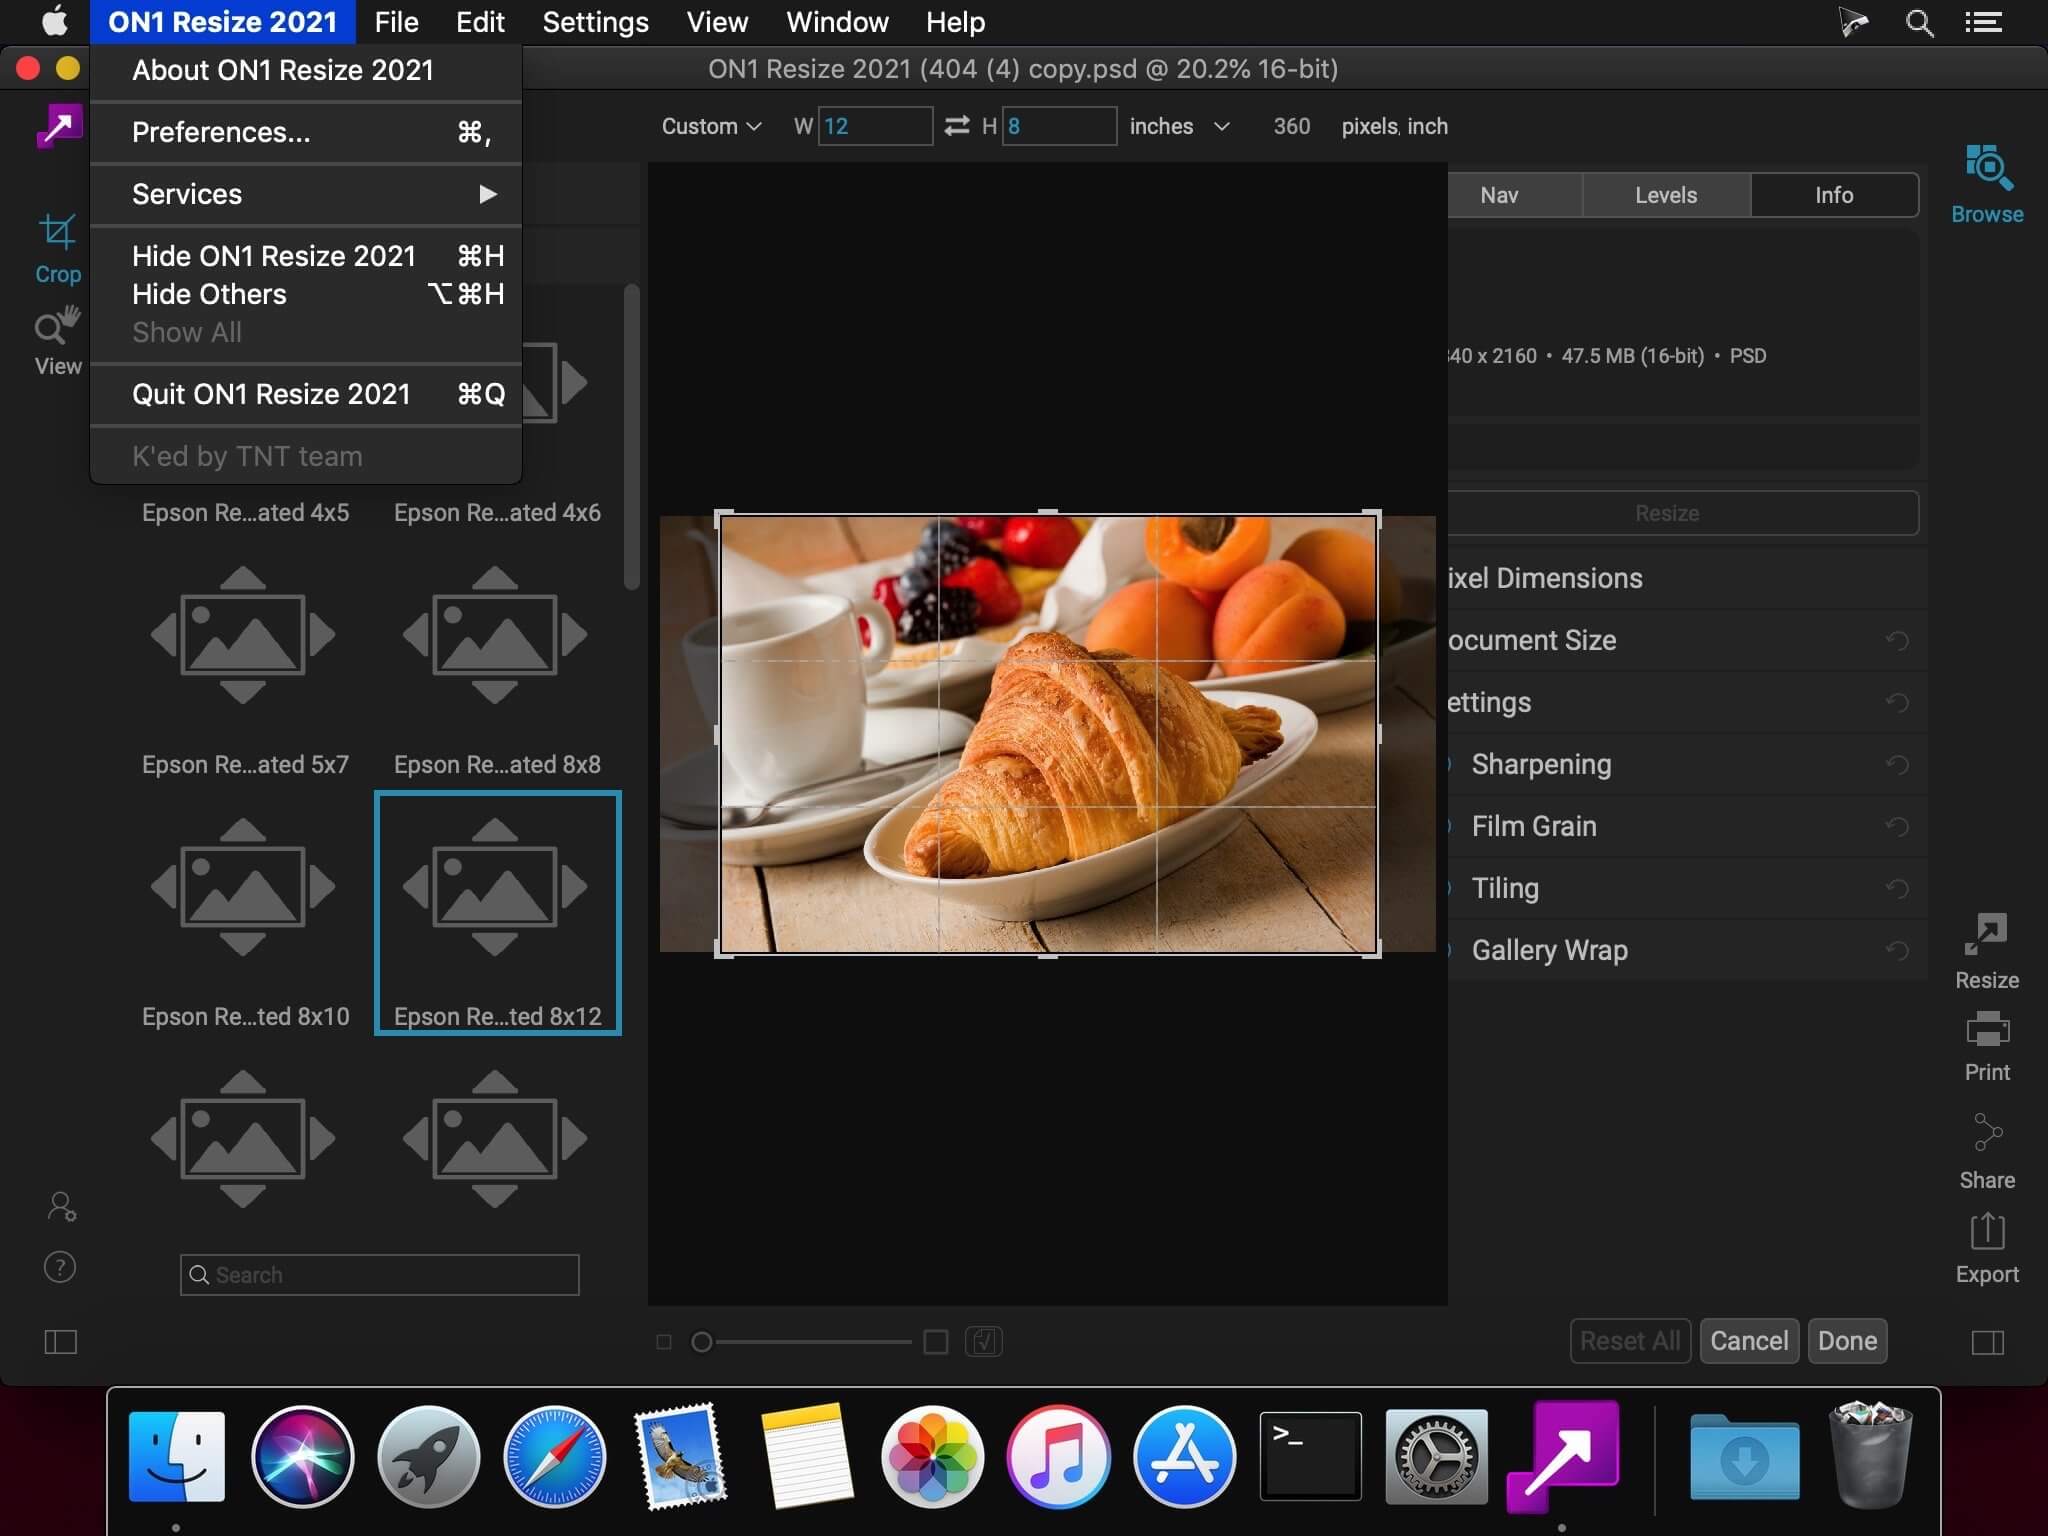The image size is (2048, 1536).
Task: Open the Browse module
Action: 1987,186
